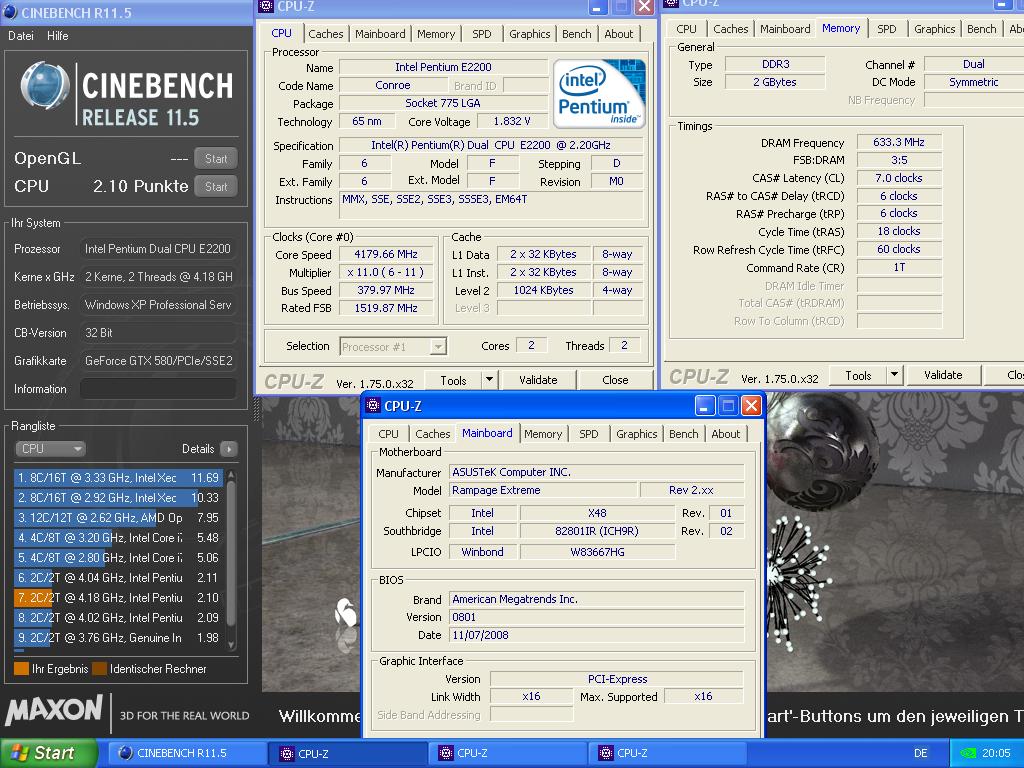Viewport: 1024px width, 768px height.
Task: Select About tab in Mainboard window
Action: pos(726,434)
